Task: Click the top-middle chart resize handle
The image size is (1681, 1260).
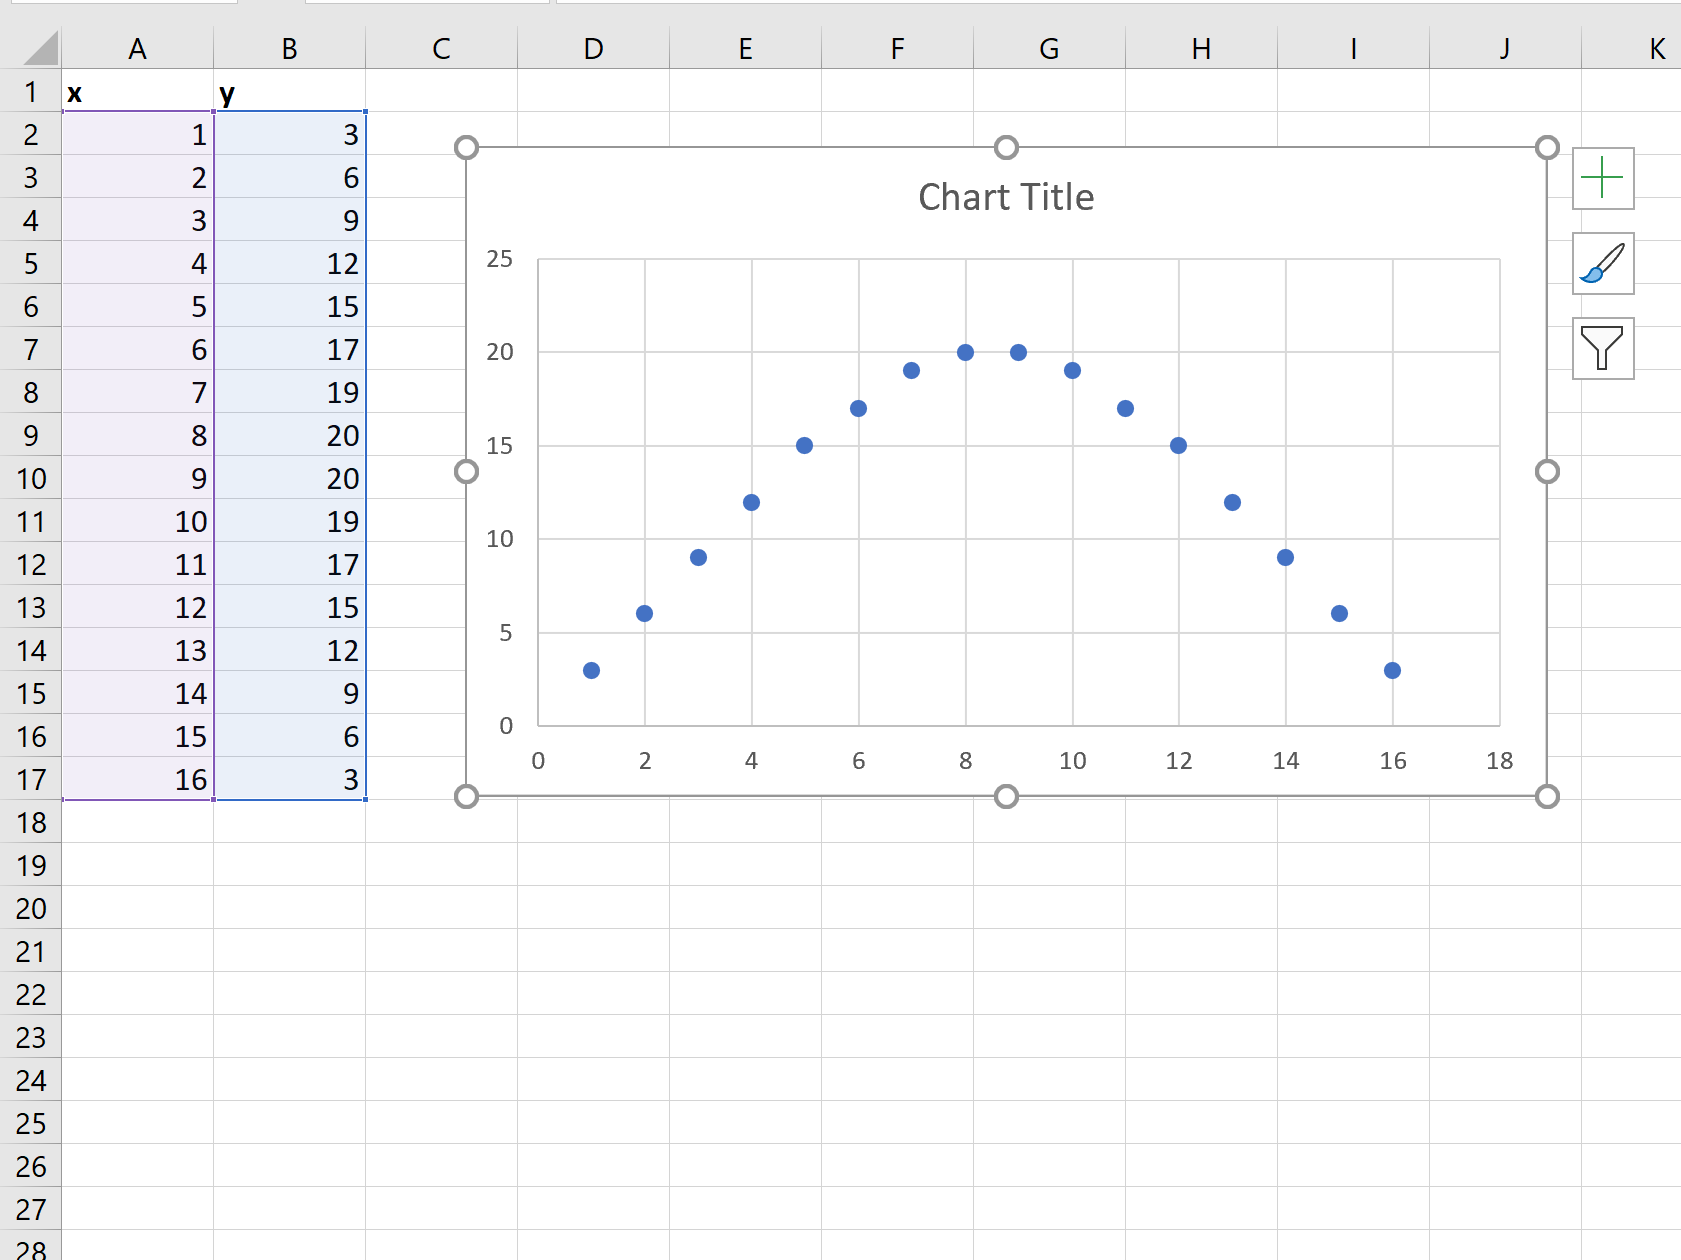Action: [x=1006, y=148]
